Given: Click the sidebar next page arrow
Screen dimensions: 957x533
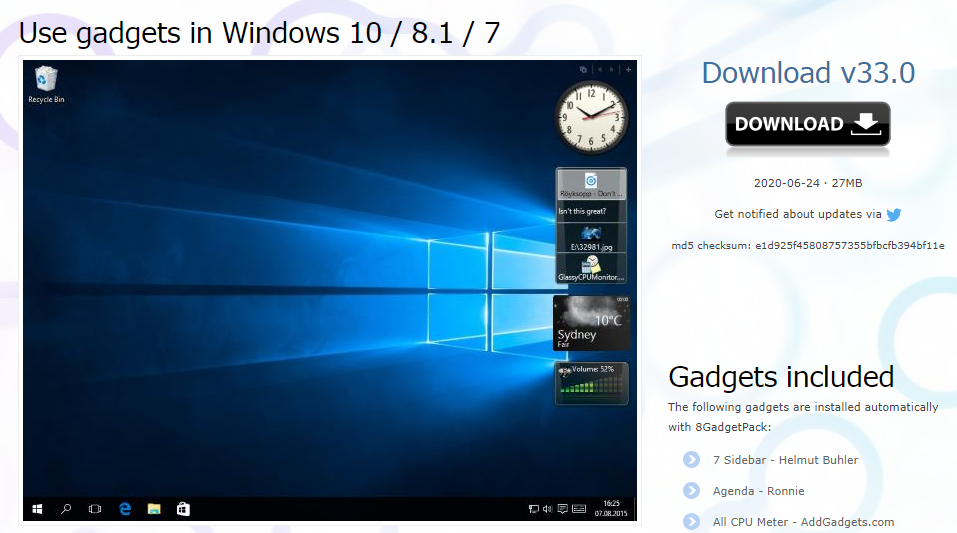Looking at the screenshot, I should point(612,70).
